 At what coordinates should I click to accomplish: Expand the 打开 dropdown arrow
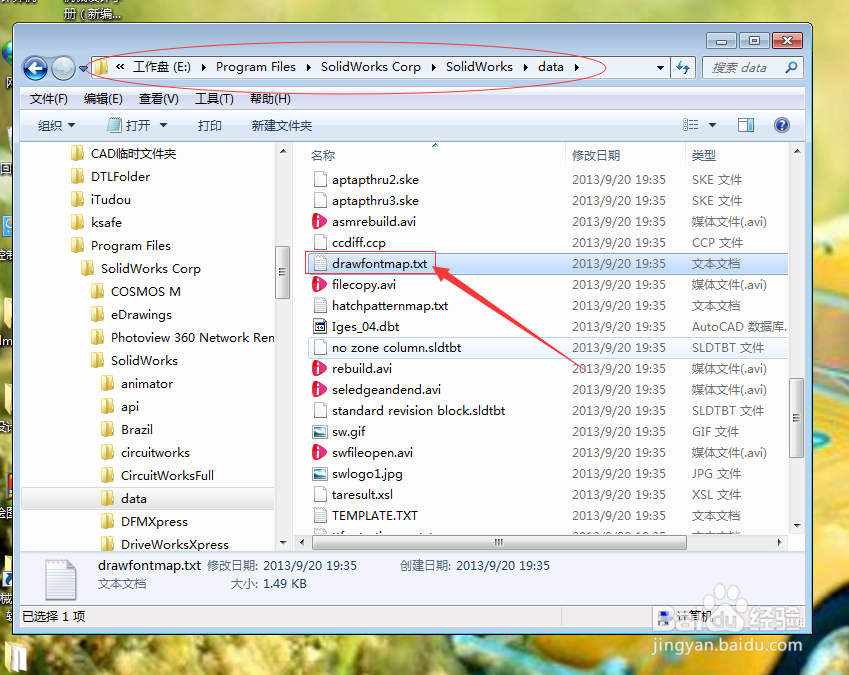coord(163,124)
